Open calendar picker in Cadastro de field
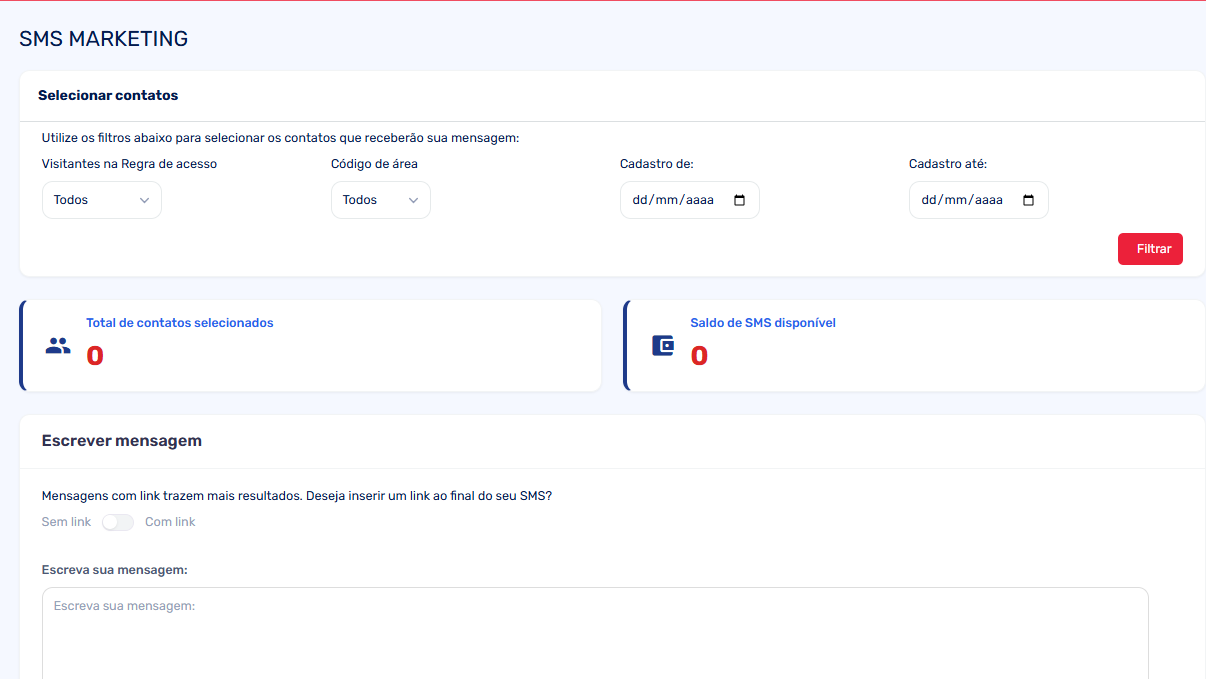The image size is (1206, 679). (x=740, y=200)
